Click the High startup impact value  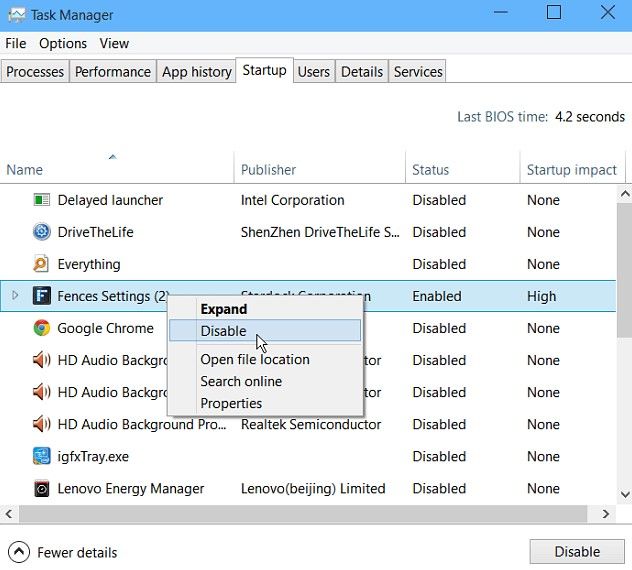pos(541,296)
